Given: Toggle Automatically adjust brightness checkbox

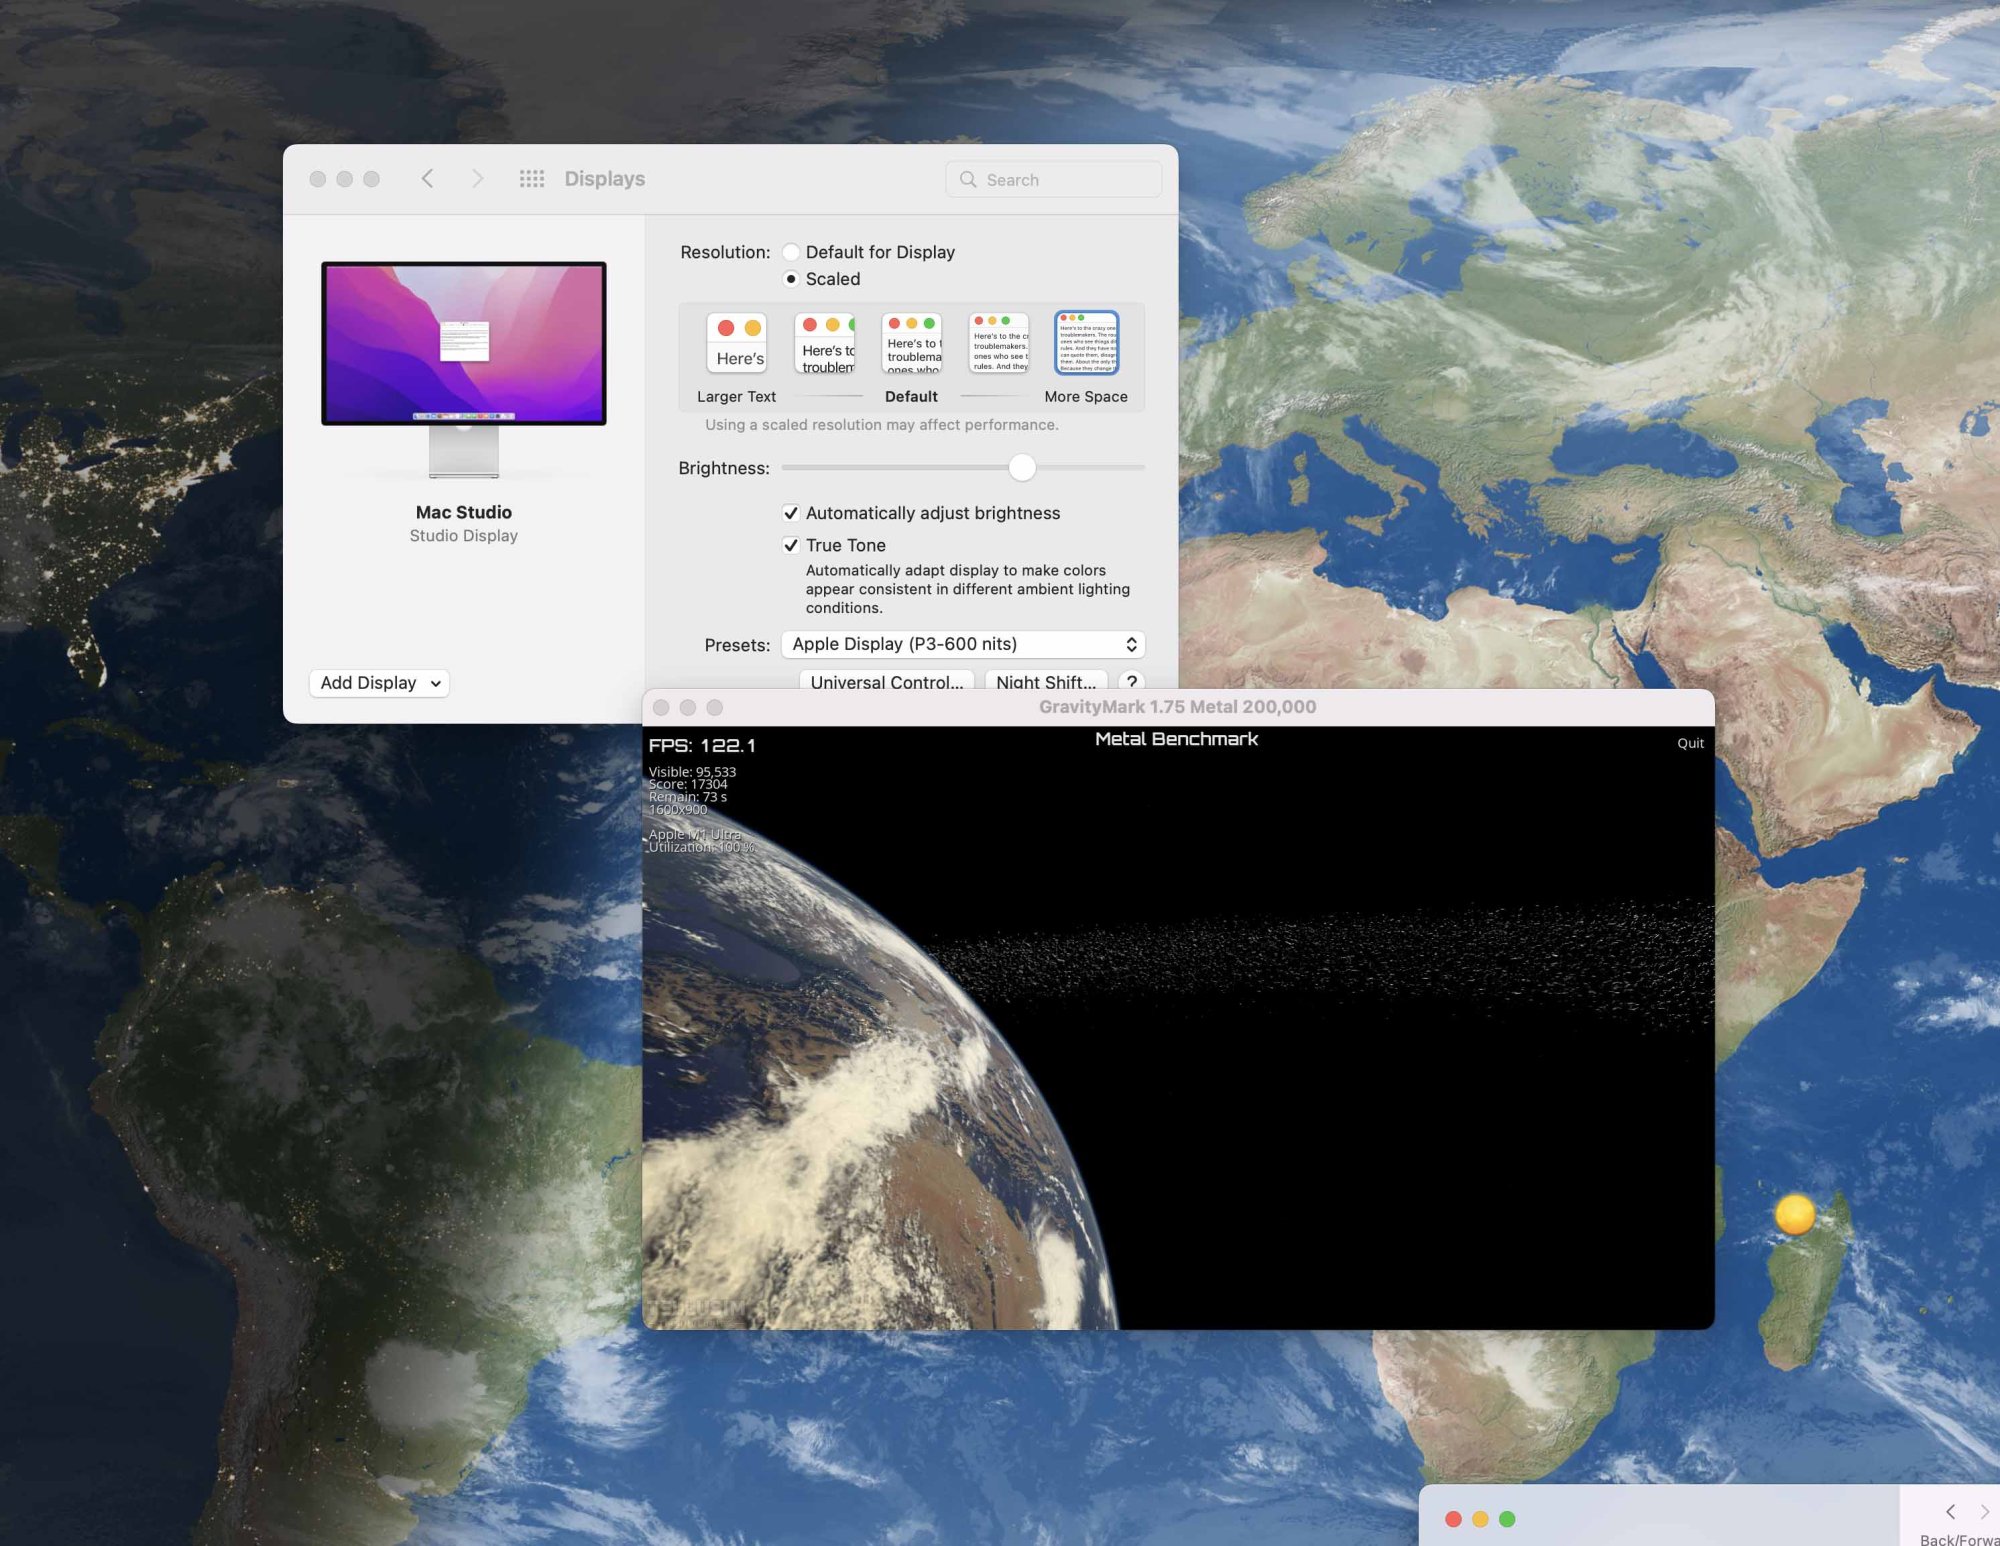Looking at the screenshot, I should [x=791, y=513].
